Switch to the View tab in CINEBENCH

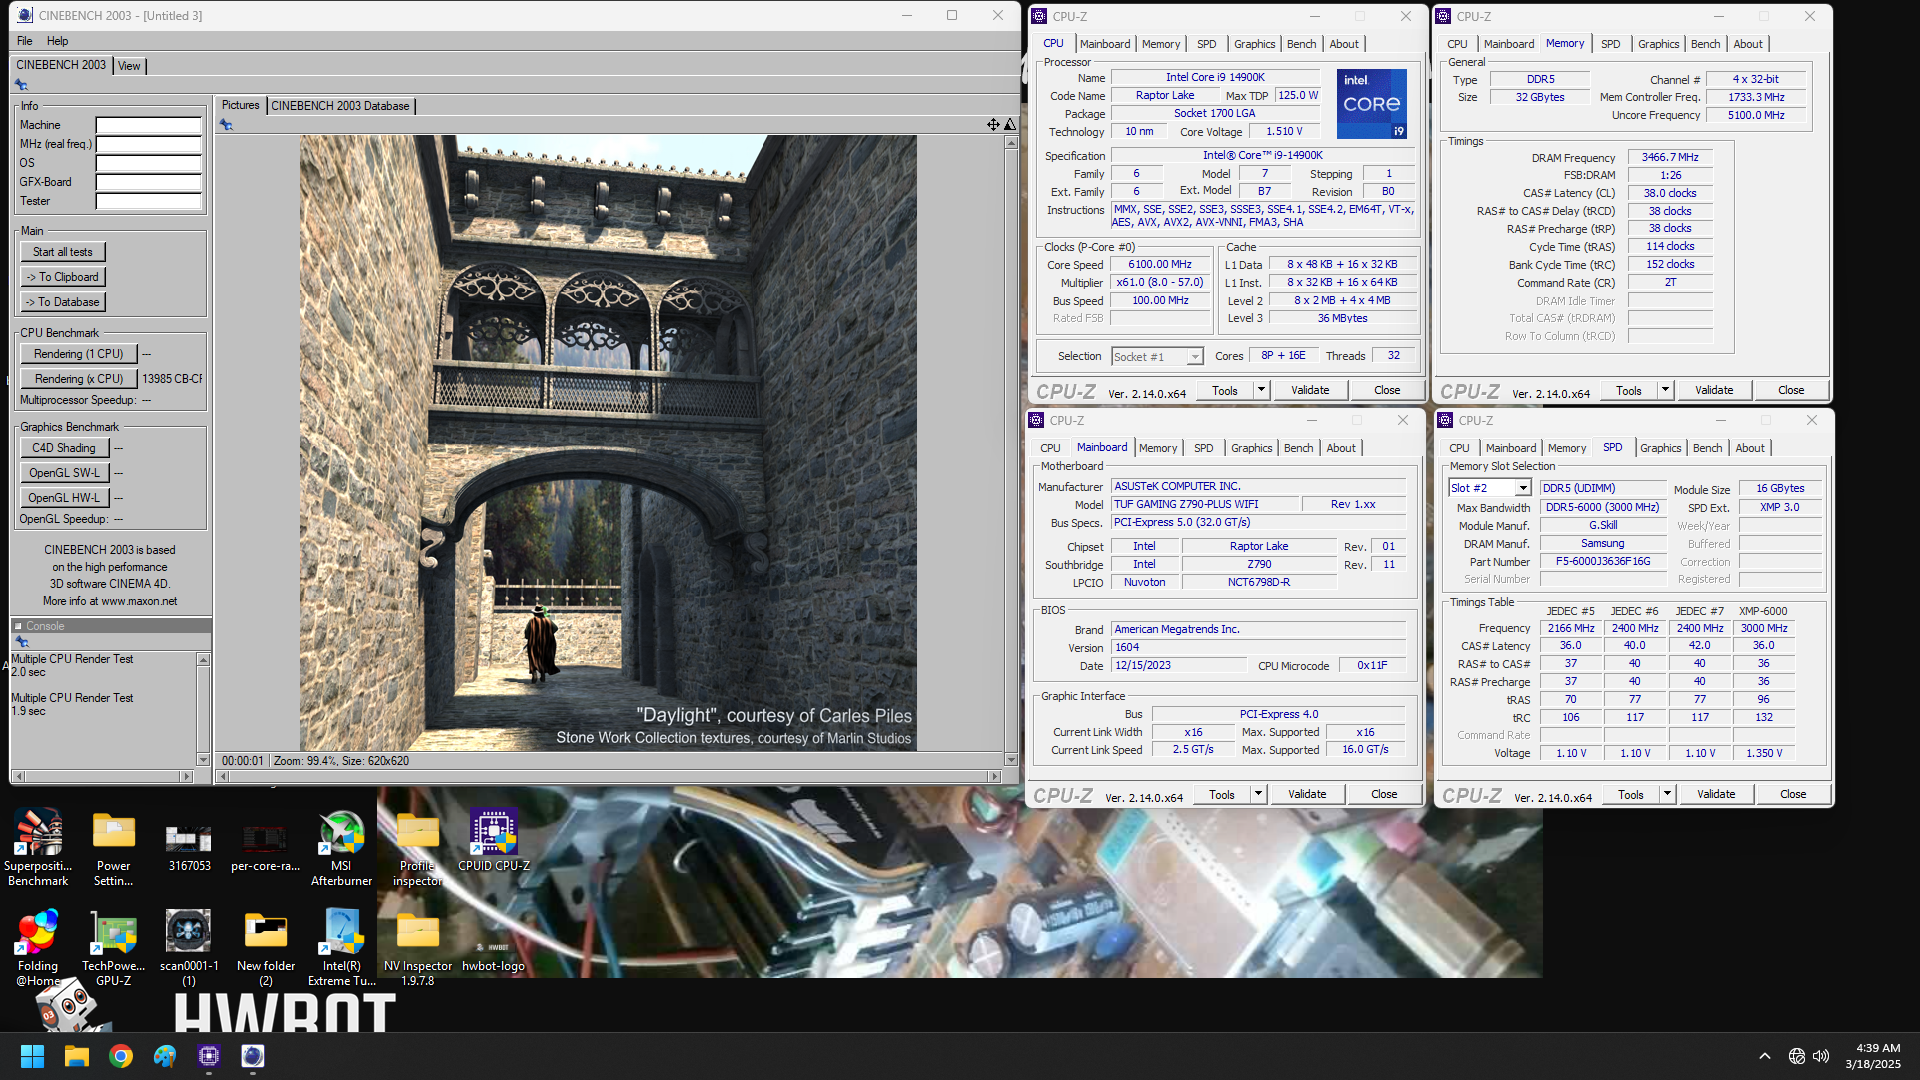pyautogui.click(x=129, y=66)
